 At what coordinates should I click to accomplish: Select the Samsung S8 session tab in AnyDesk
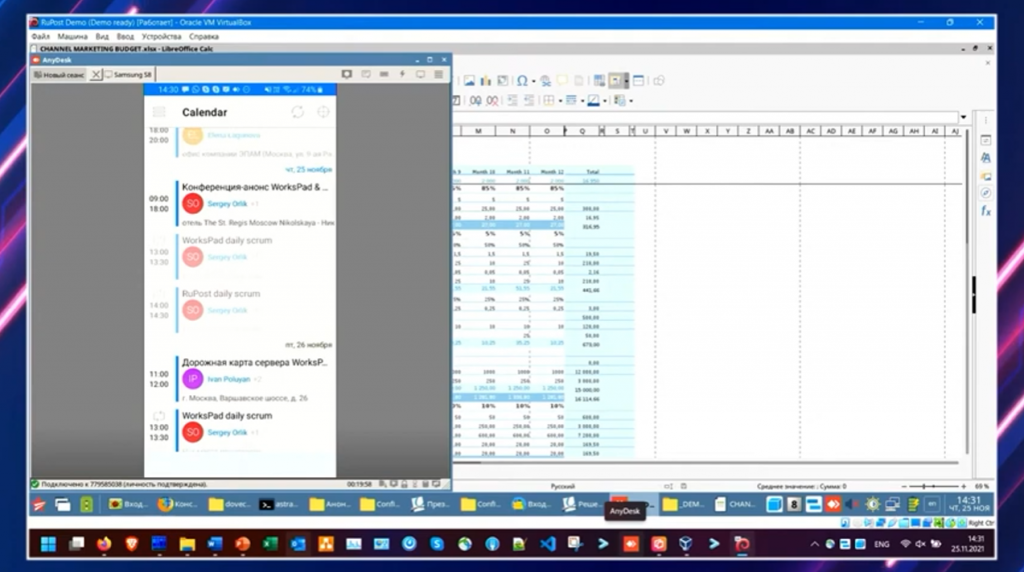tap(129, 74)
